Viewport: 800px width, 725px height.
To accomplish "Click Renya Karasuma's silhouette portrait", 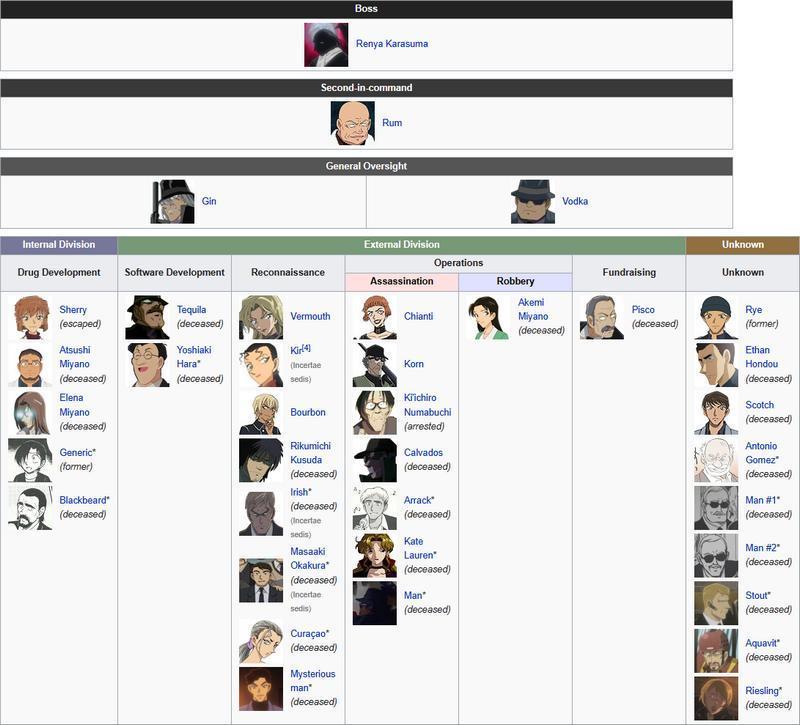I will [x=326, y=45].
